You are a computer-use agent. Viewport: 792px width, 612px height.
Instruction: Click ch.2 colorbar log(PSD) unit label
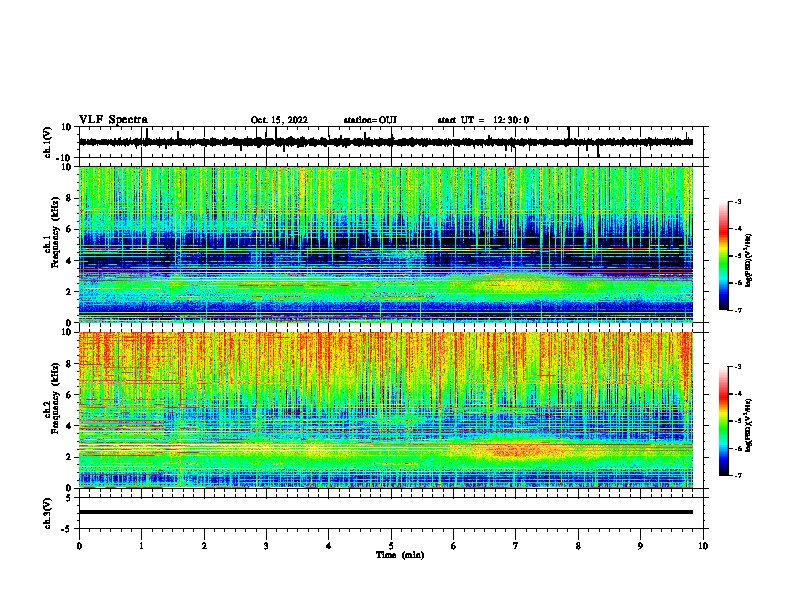tap(749, 425)
